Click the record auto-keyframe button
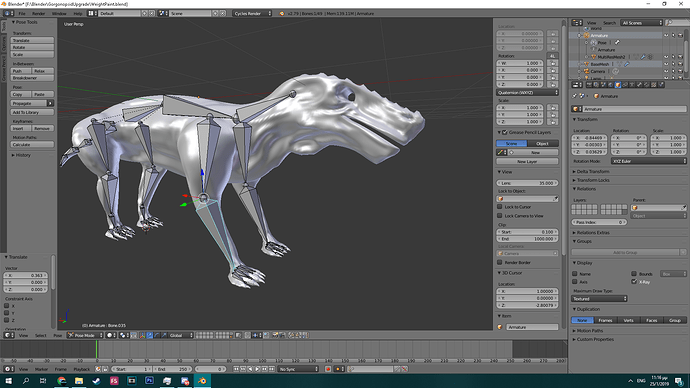This screenshot has height=388, width=690. click(x=328, y=369)
